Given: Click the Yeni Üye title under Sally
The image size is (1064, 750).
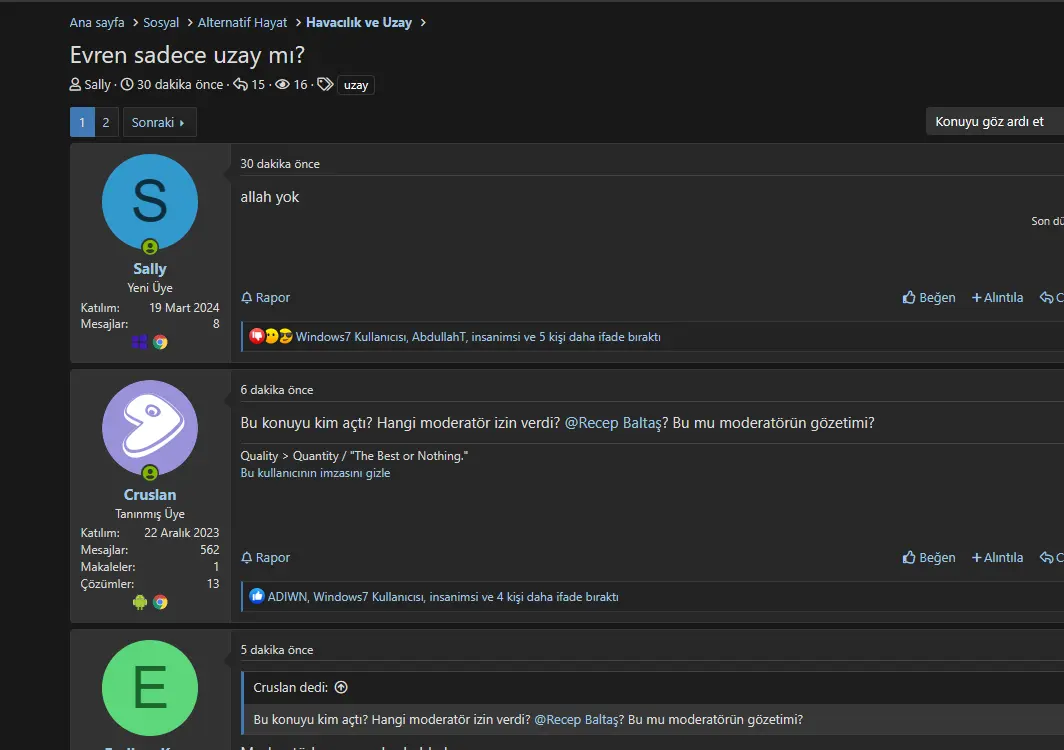Looking at the screenshot, I should [150, 288].
